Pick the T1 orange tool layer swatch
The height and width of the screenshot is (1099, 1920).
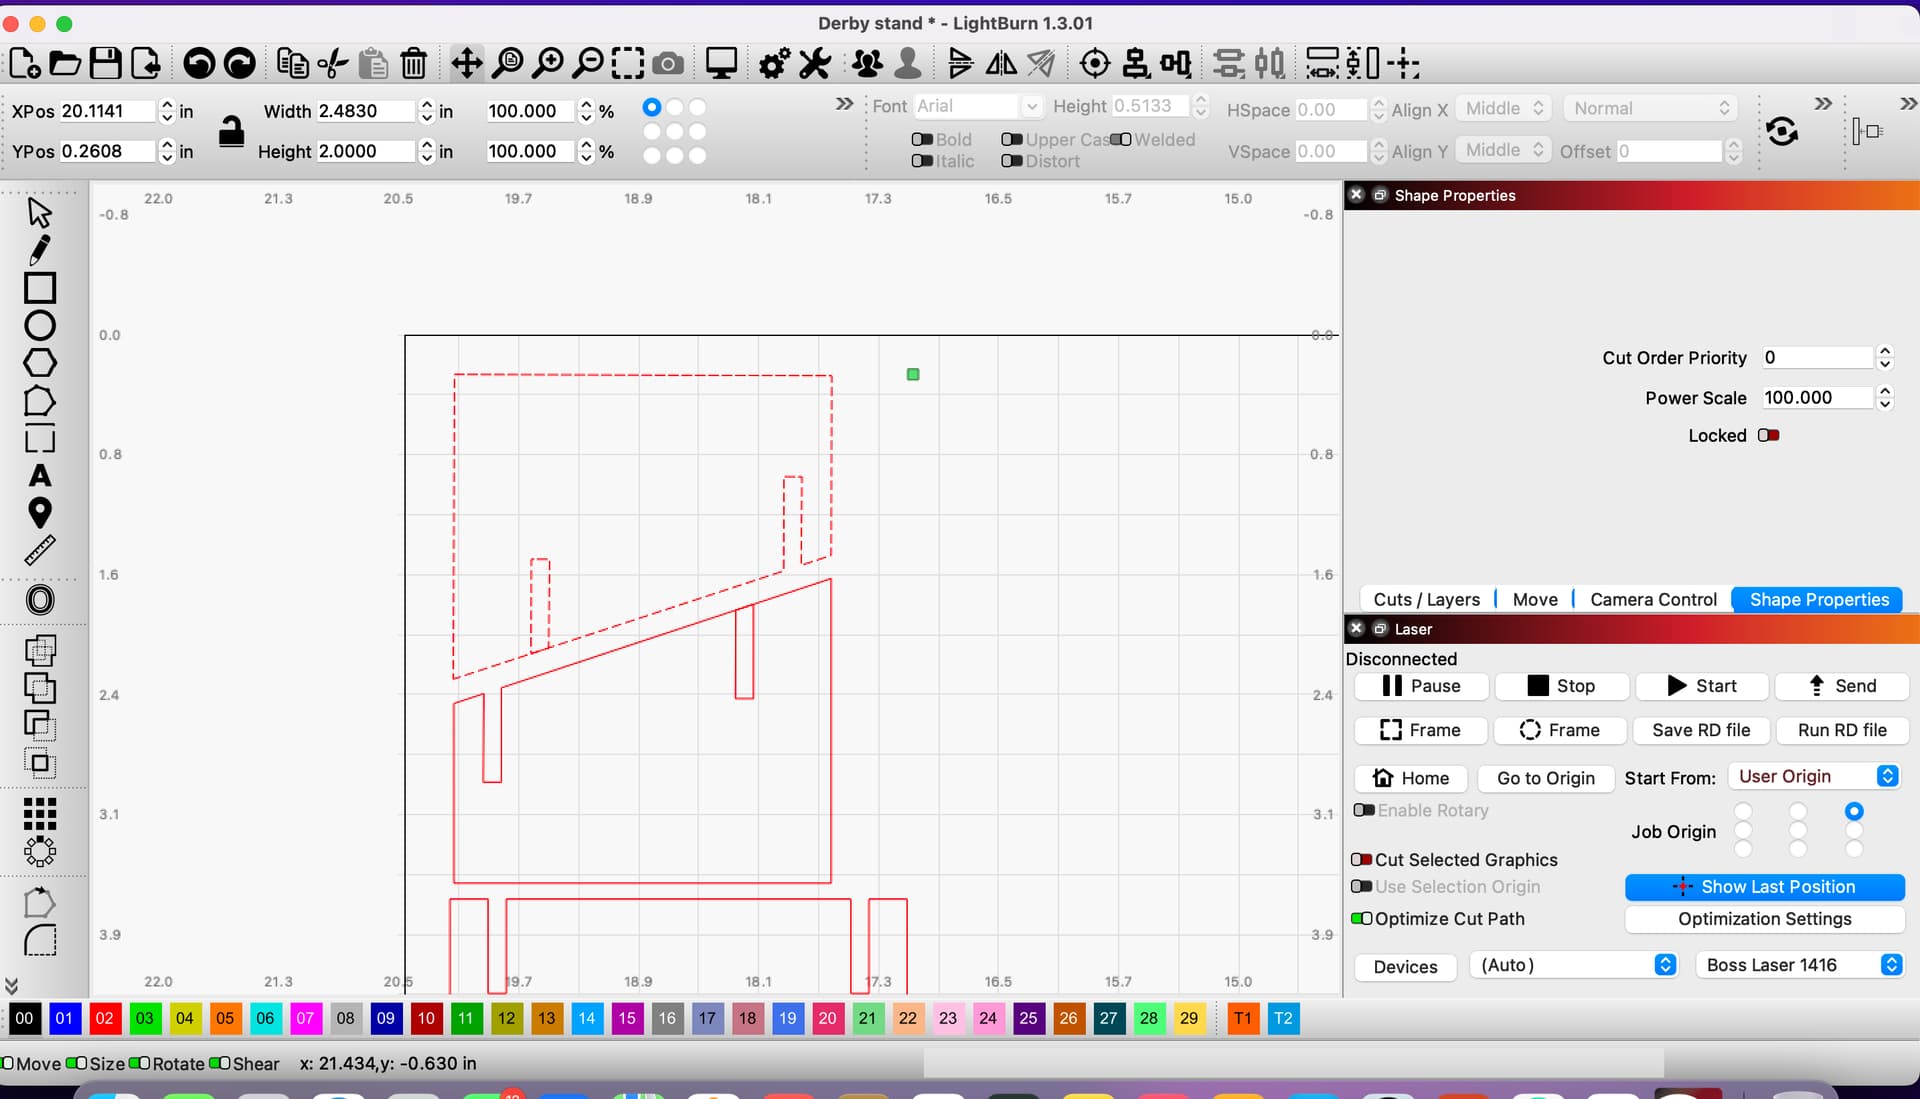[1242, 1018]
